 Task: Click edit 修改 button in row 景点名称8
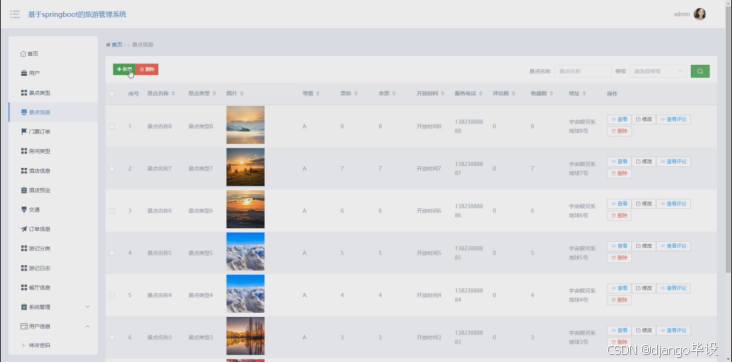644,119
